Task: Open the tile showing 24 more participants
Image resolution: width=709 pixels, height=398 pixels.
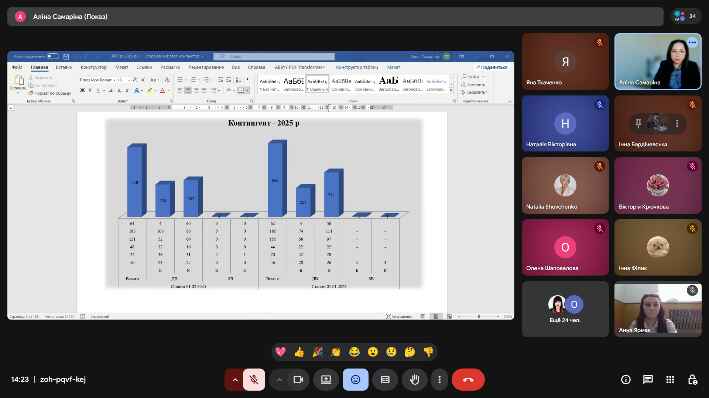Action: [565, 309]
